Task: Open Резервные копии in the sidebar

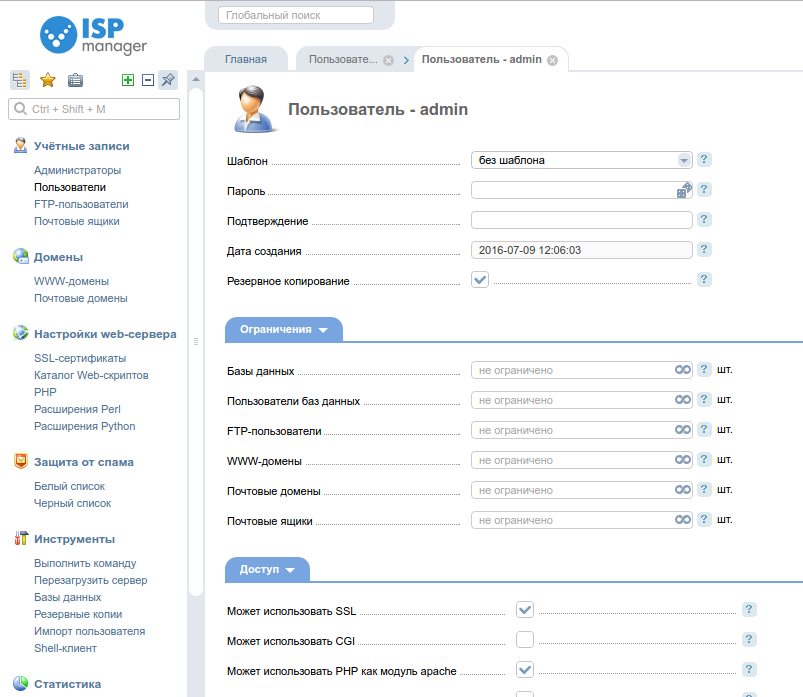Action: 78,614
